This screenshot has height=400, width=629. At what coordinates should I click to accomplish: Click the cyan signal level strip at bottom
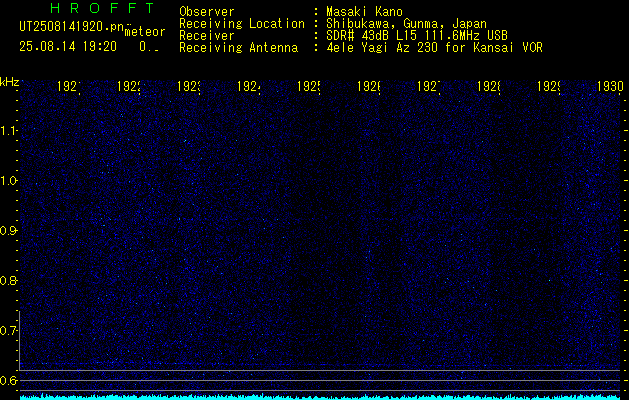320,397
